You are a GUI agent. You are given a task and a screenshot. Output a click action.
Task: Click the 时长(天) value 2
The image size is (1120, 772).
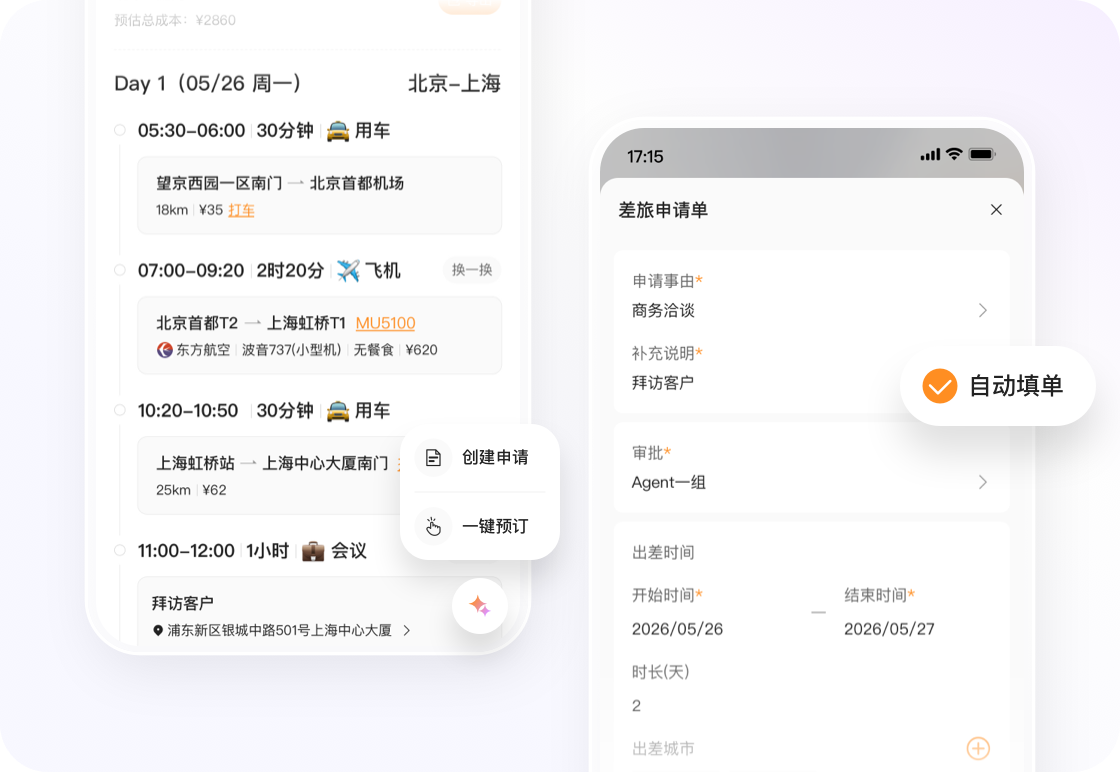(x=636, y=706)
